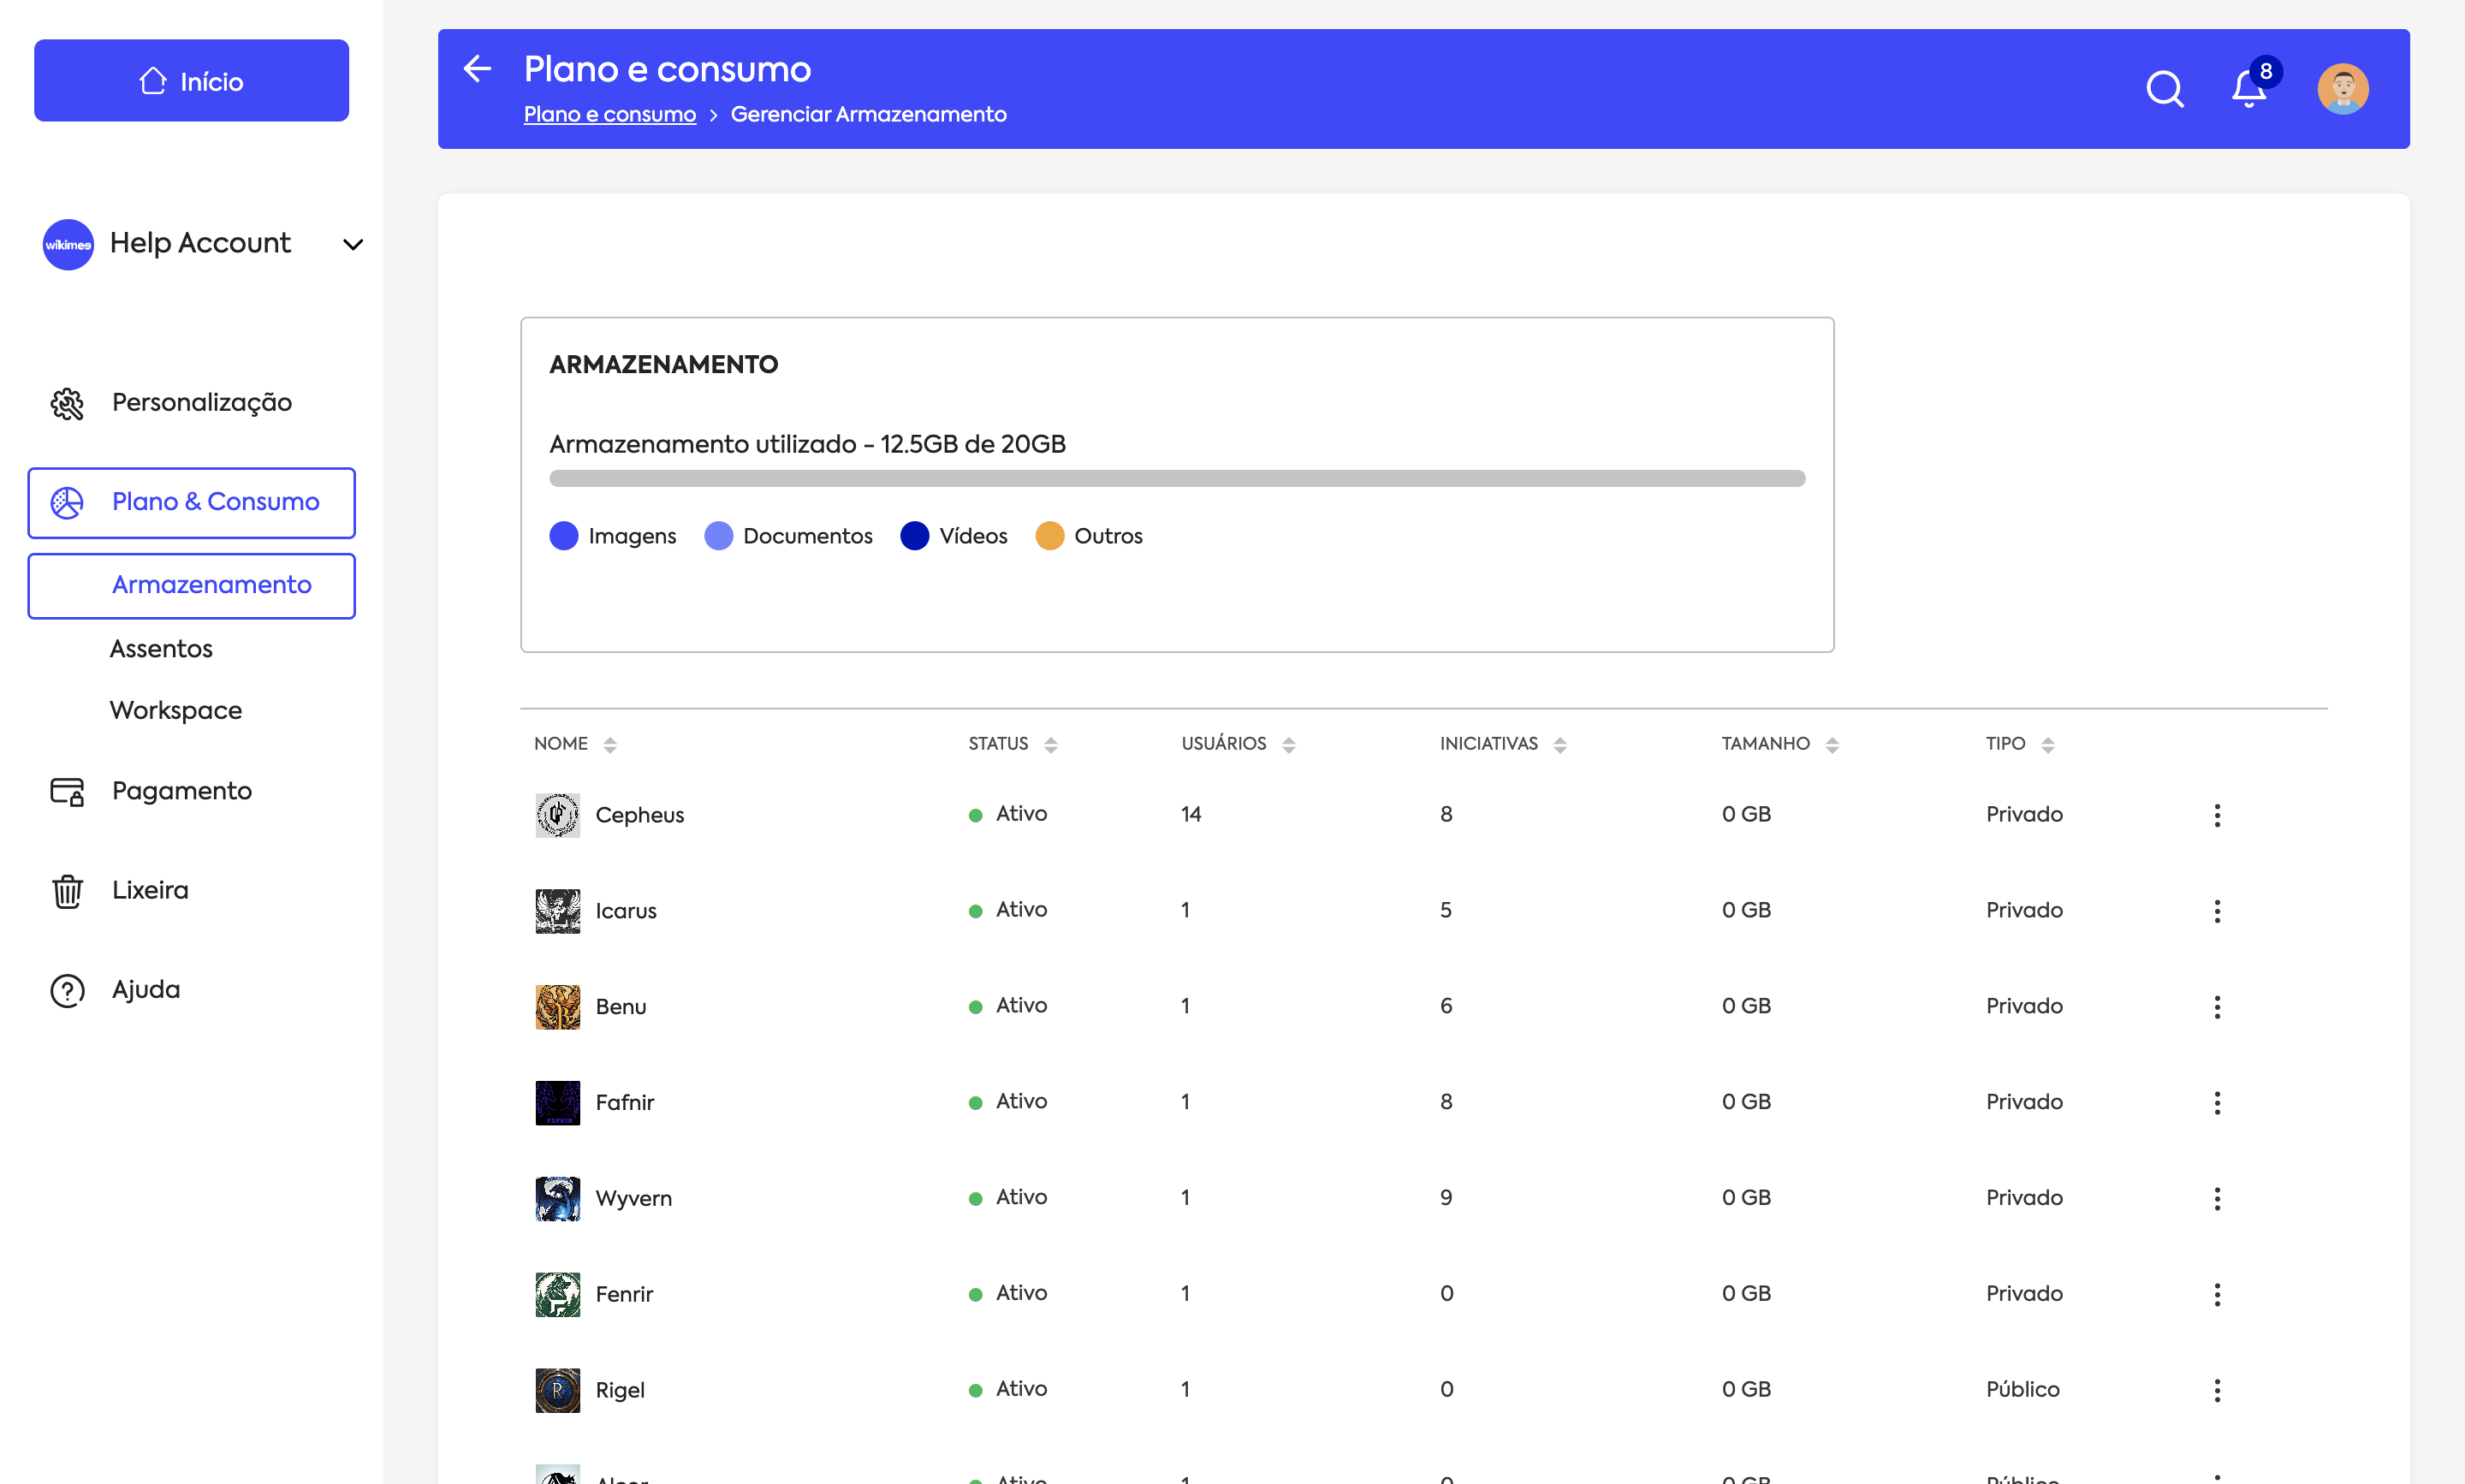Click the Ajuda question mark icon
This screenshot has width=2465, height=1484.
(x=67, y=990)
